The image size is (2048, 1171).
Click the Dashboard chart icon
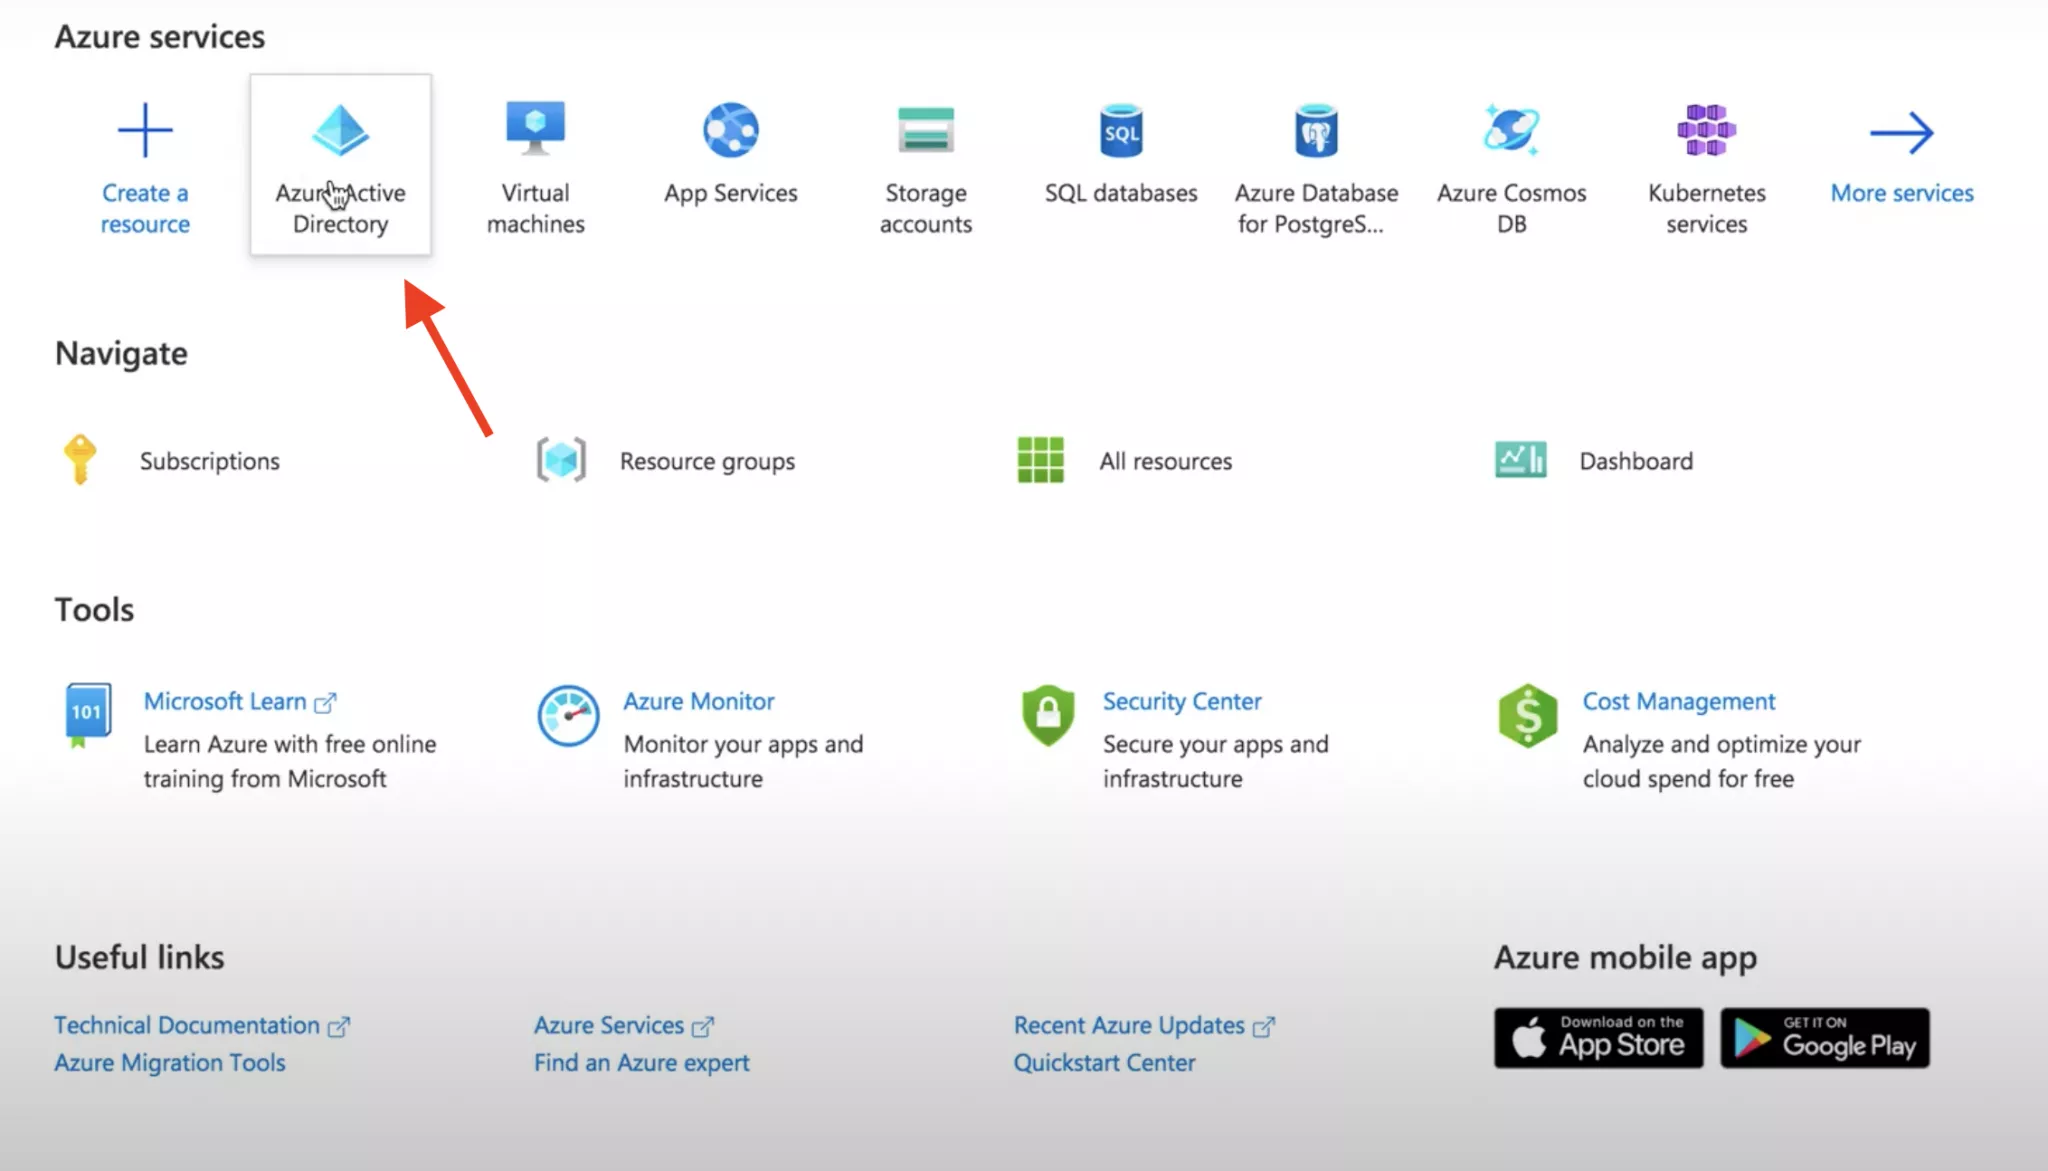[x=1520, y=460]
